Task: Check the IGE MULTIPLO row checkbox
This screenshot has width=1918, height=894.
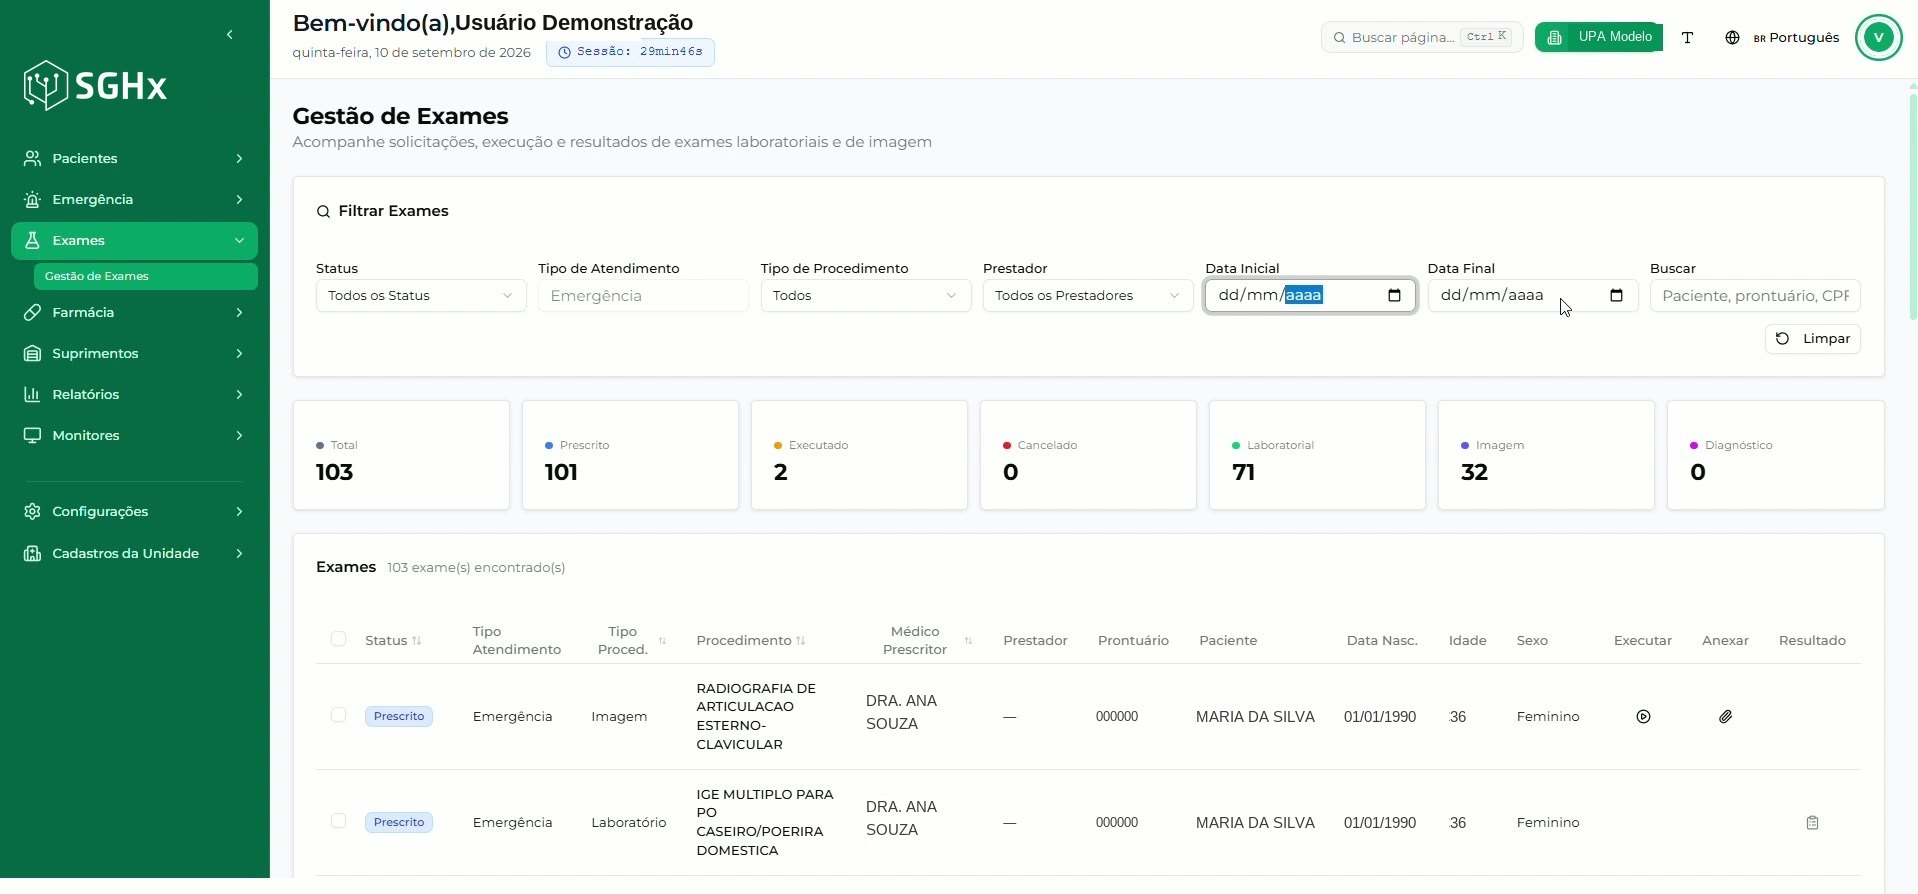Action: 338,821
